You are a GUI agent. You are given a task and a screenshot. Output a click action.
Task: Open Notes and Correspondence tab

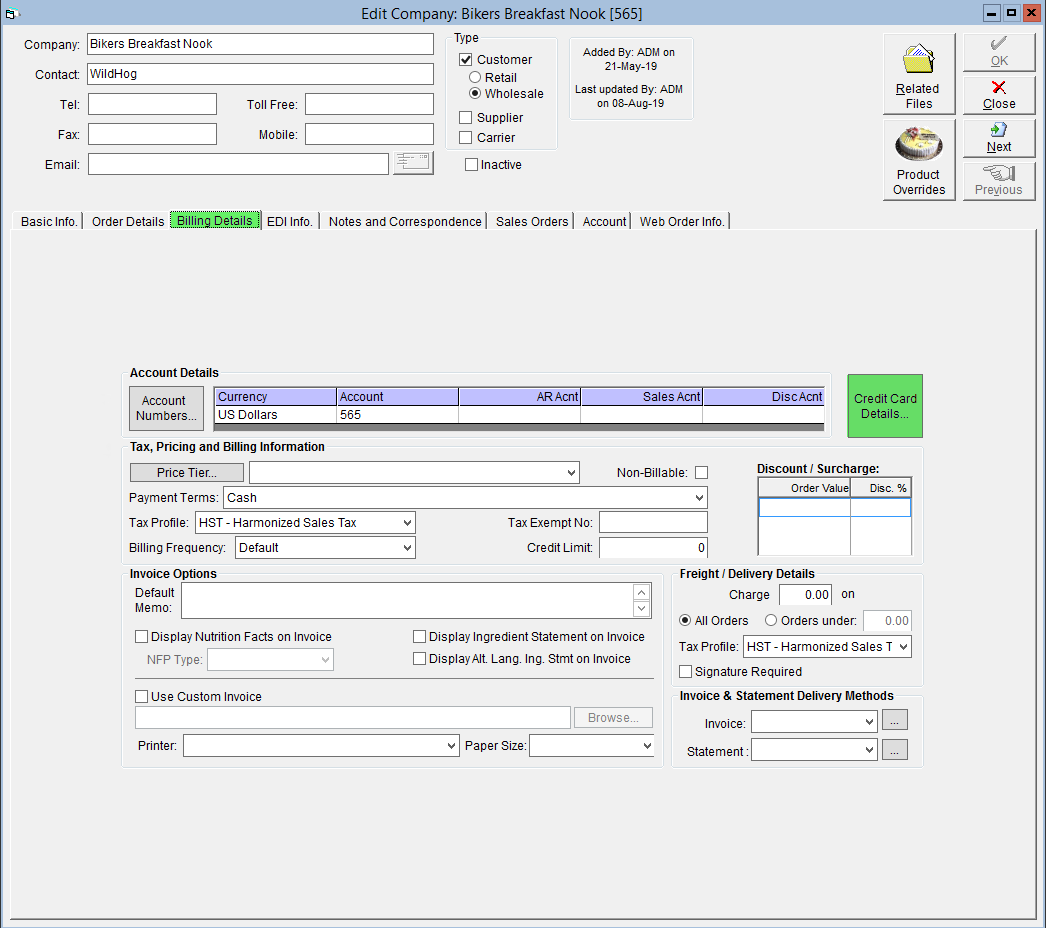[x=405, y=221]
